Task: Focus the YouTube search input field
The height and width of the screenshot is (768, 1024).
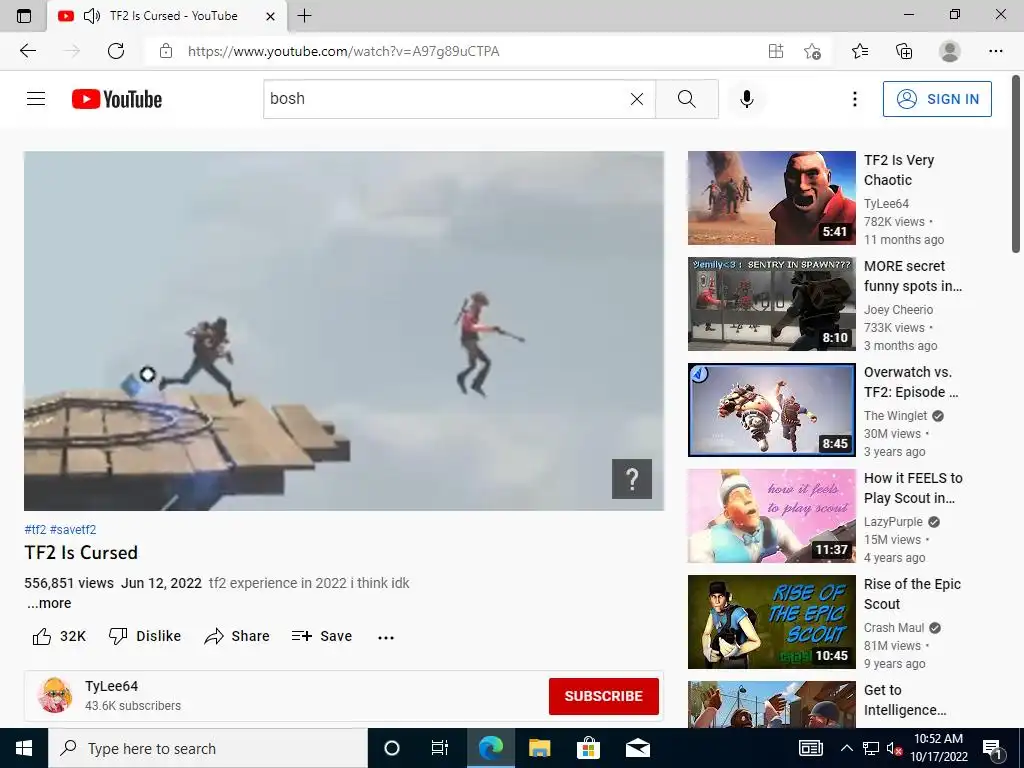Action: coord(447,99)
